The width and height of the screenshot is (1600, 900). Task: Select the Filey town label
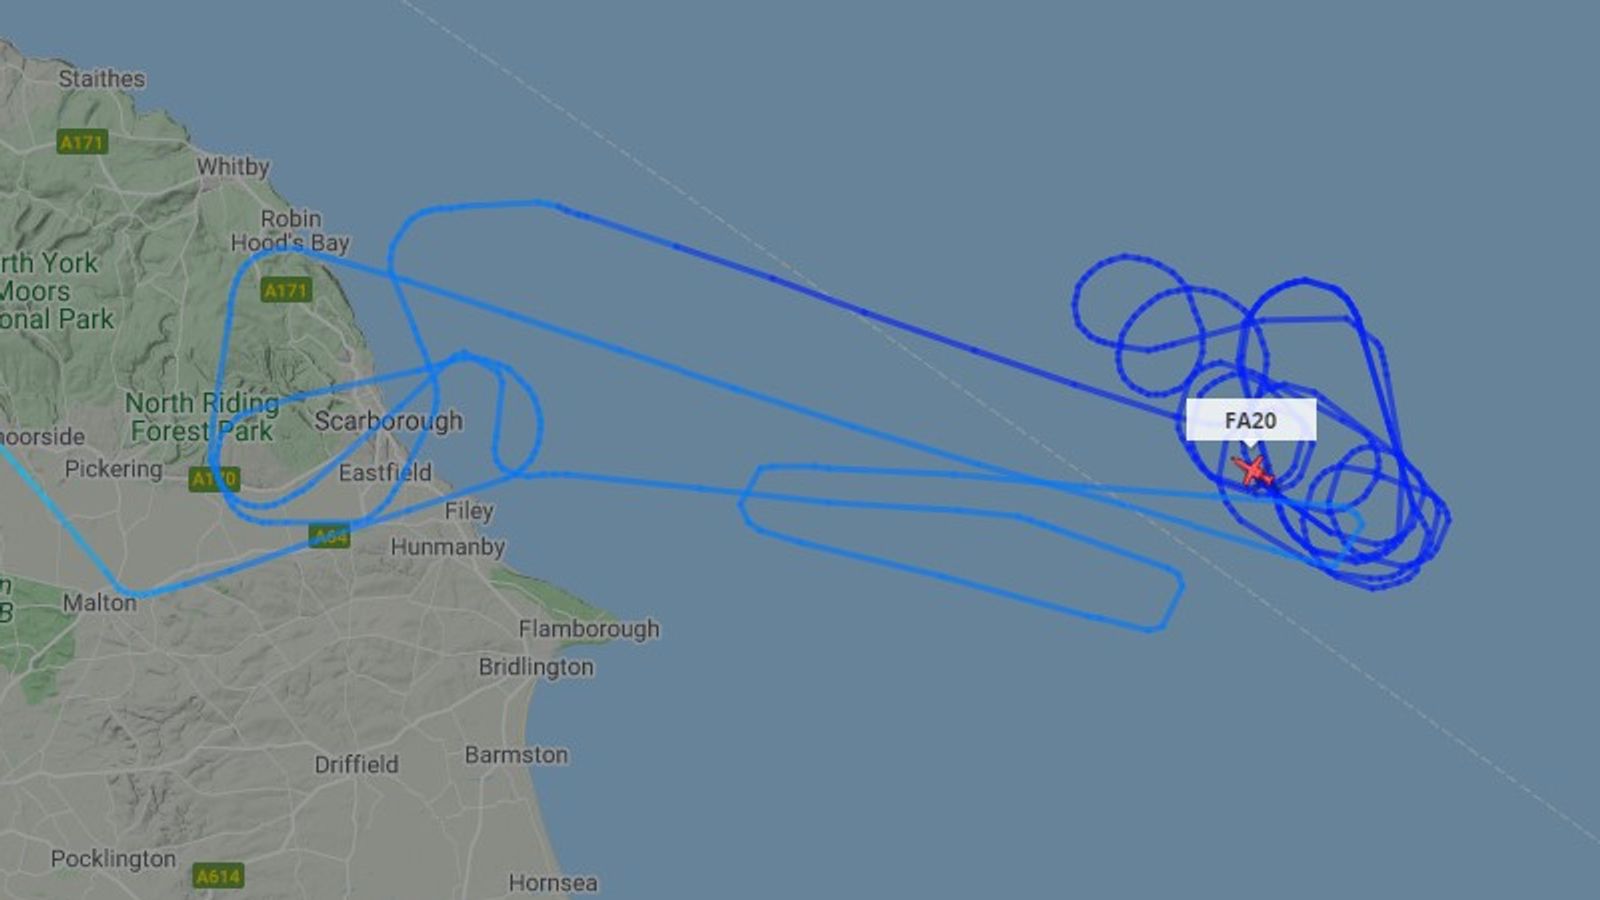[469, 511]
